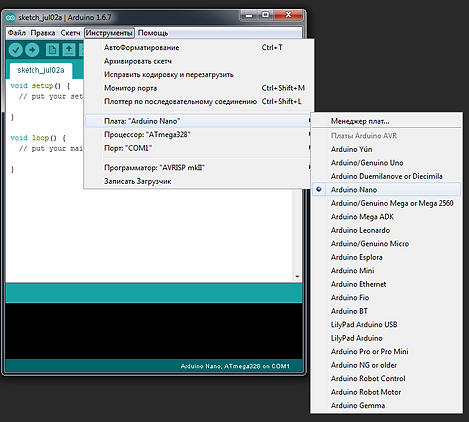Select the Arduino Esplora board
469x422 pixels.
point(386,257)
